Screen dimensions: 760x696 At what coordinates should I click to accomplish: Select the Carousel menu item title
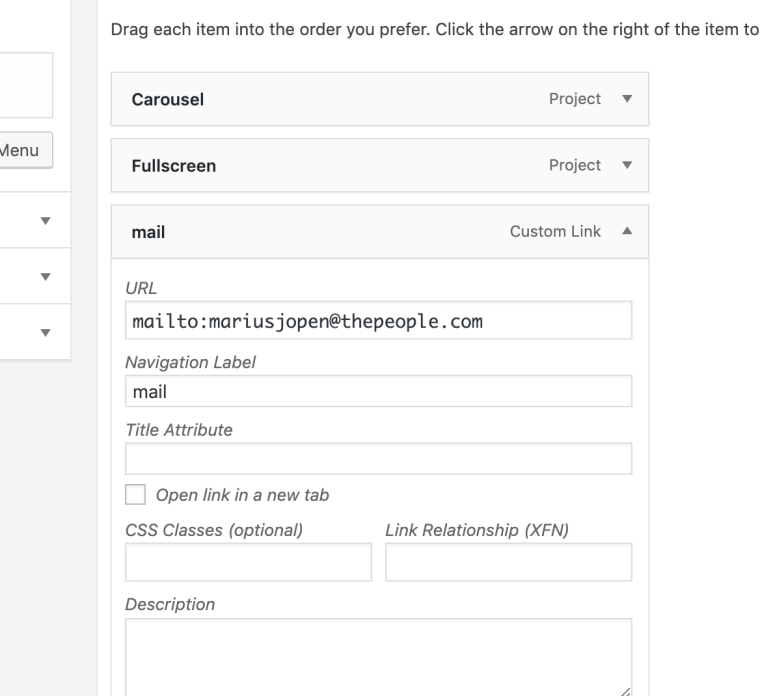[168, 100]
